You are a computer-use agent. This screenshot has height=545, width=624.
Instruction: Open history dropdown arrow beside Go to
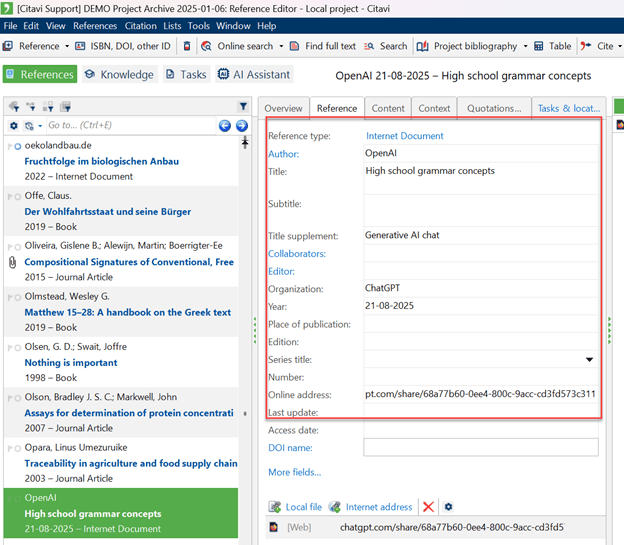(x=40, y=126)
